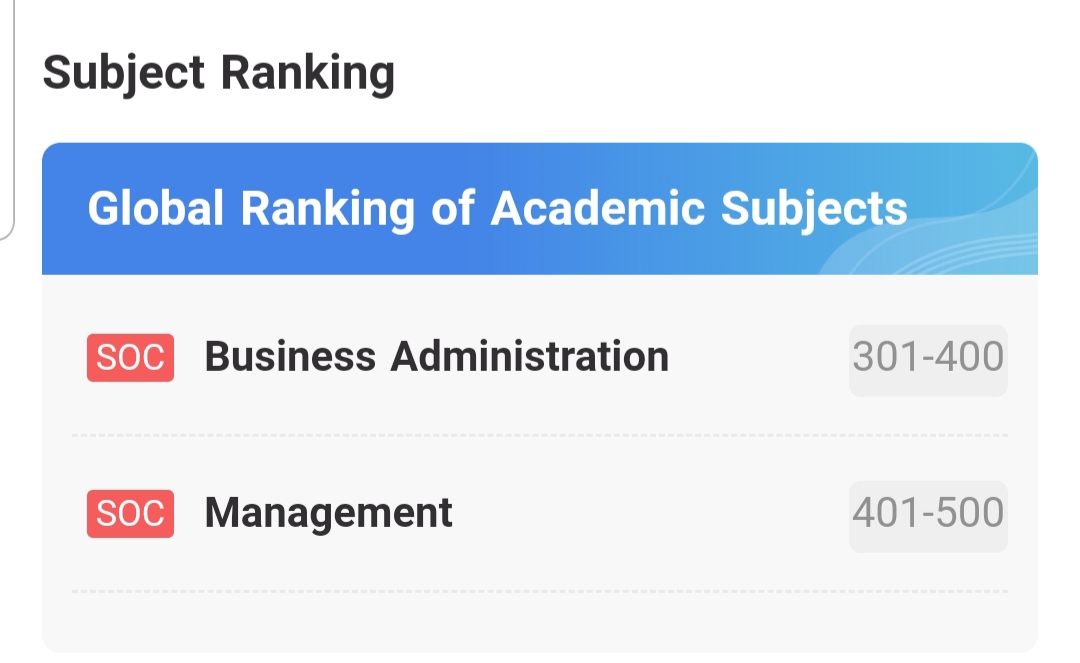
Task: Click the dashed divider under Business Administration
Action: click(540, 436)
